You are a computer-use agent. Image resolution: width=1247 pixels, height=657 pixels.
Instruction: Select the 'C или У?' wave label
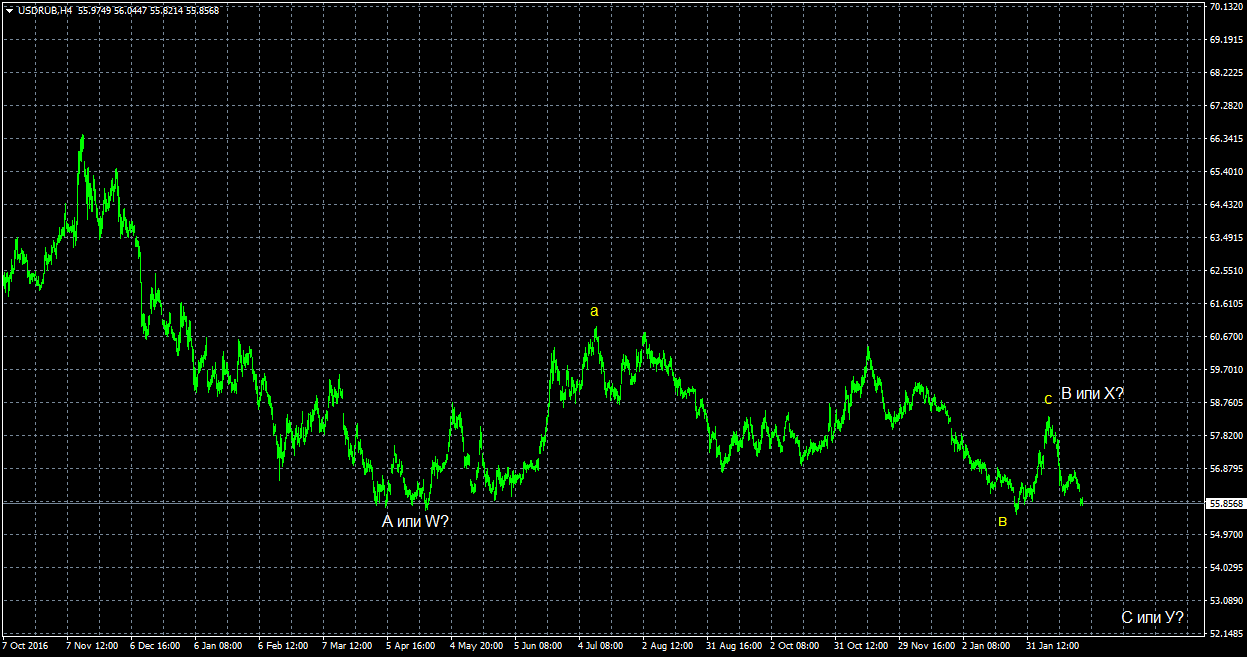(x=1152, y=618)
